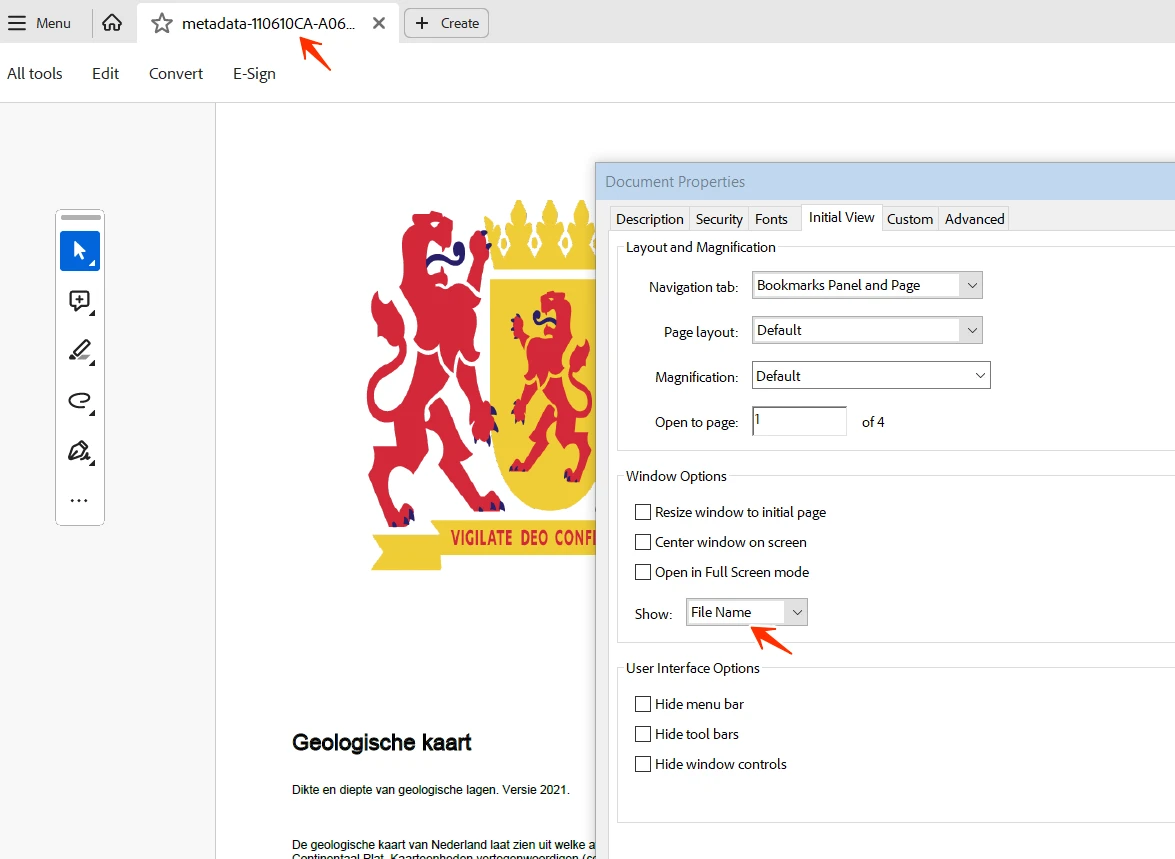Enable Resize window to initial page
The height and width of the screenshot is (859, 1175).
pyautogui.click(x=642, y=512)
